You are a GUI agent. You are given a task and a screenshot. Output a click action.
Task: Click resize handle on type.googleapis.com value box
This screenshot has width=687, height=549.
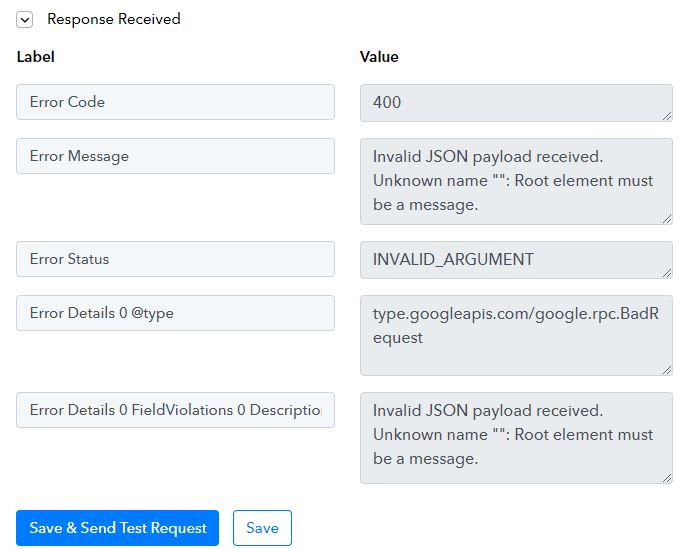point(667,370)
